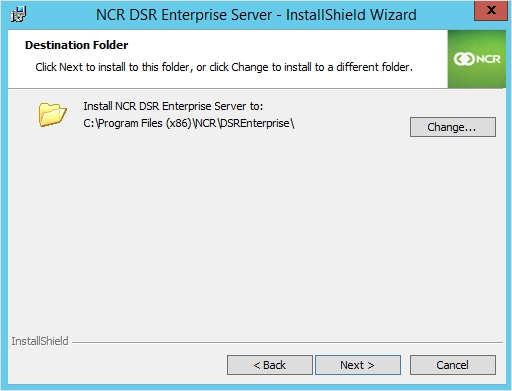Image resolution: width=512 pixels, height=391 pixels.
Task: Click the white NCR lettering on green banner
Action: [488, 59]
